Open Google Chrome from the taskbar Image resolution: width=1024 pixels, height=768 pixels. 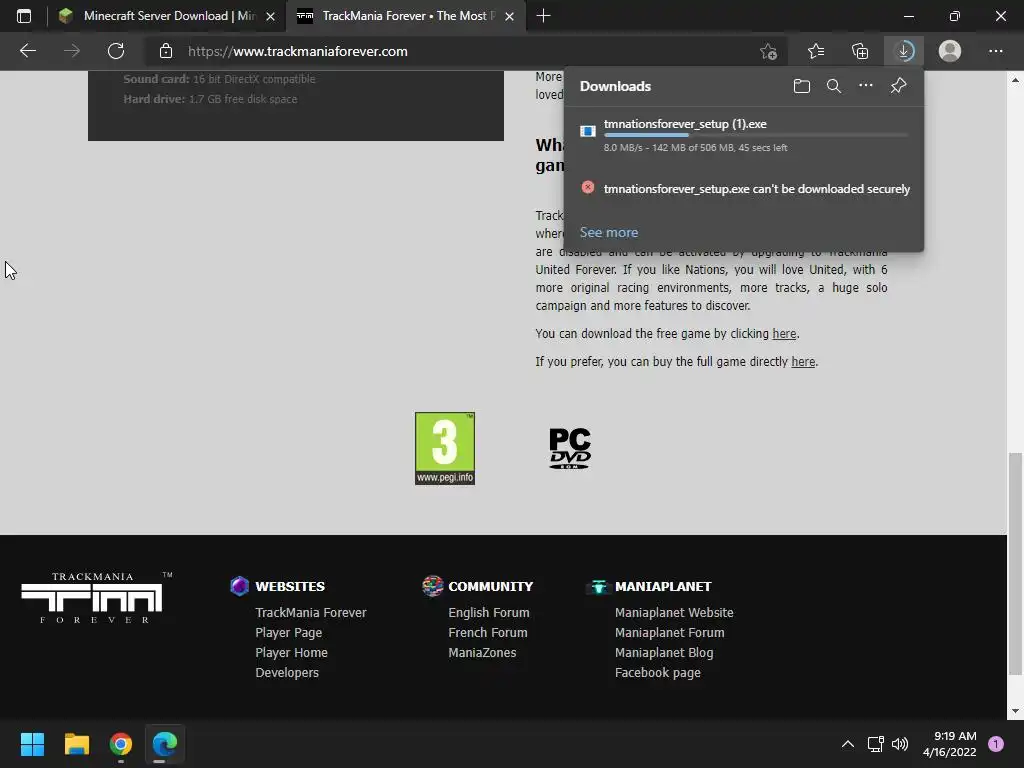coord(121,744)
